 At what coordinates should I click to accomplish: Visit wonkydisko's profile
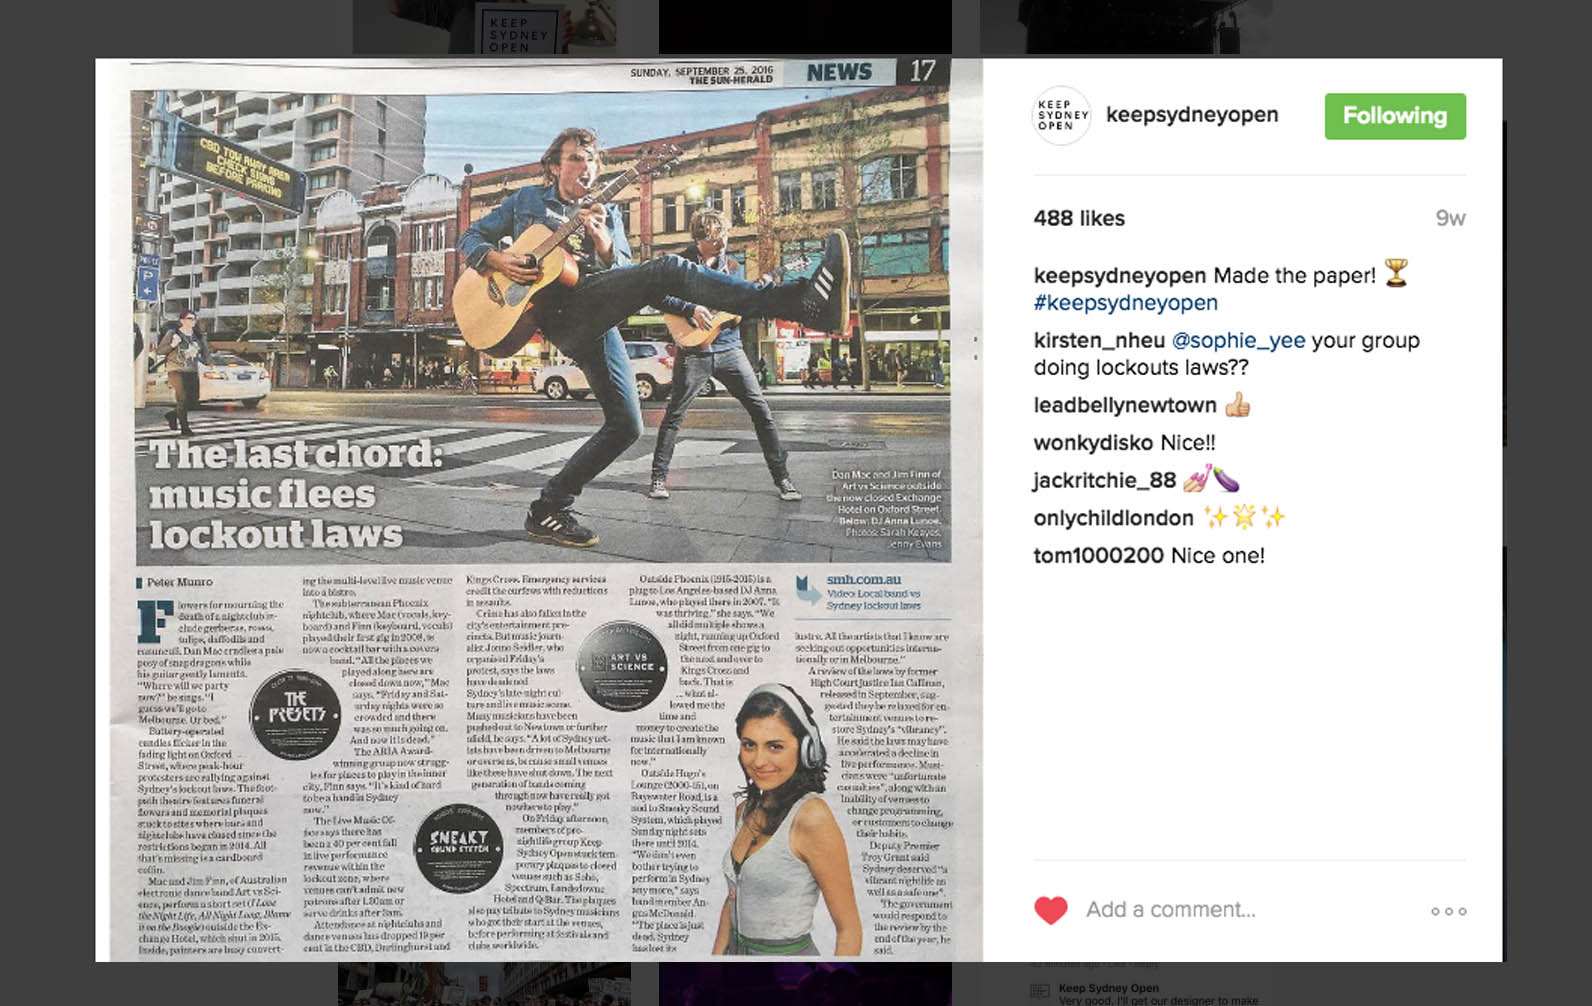(1093, 443)
